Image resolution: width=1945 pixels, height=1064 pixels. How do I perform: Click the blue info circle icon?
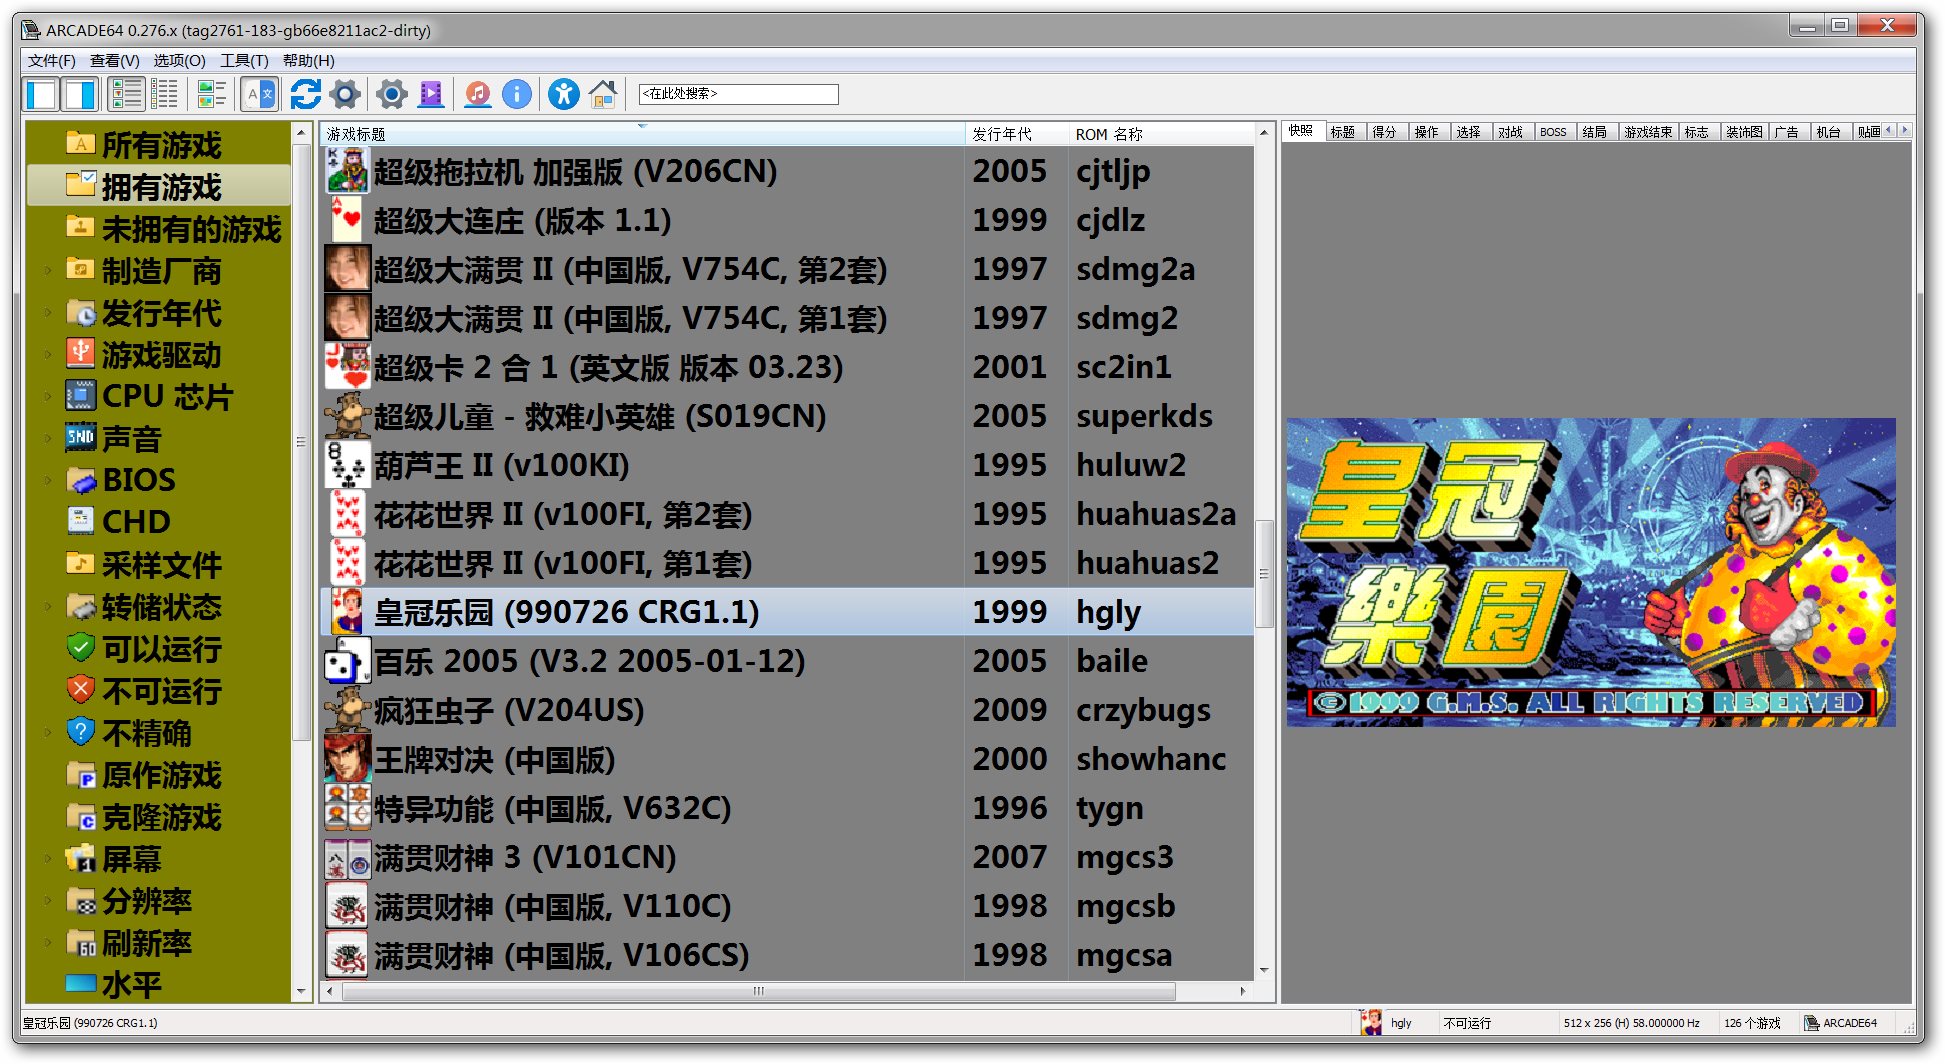point(517,95)
